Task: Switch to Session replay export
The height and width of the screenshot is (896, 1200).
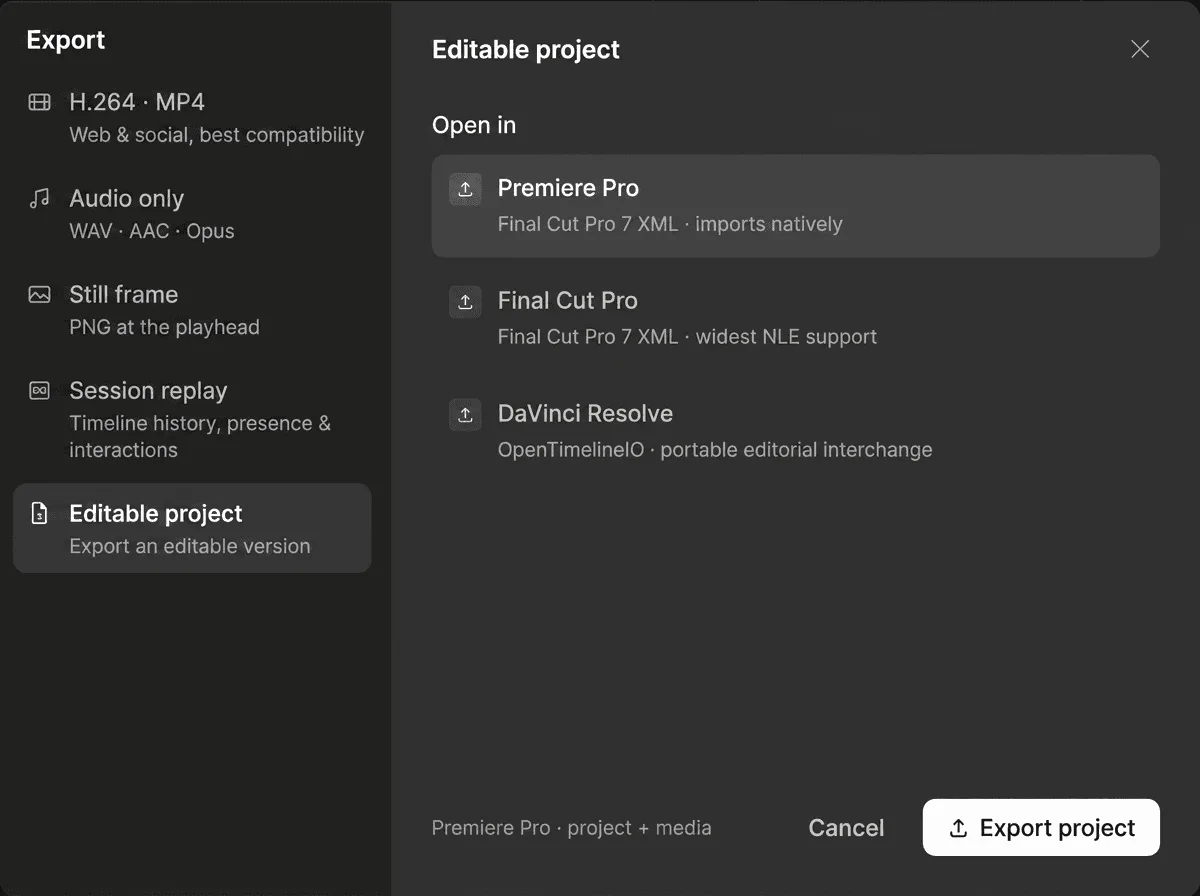Action: pyautogui.click(x=192, y=419)
